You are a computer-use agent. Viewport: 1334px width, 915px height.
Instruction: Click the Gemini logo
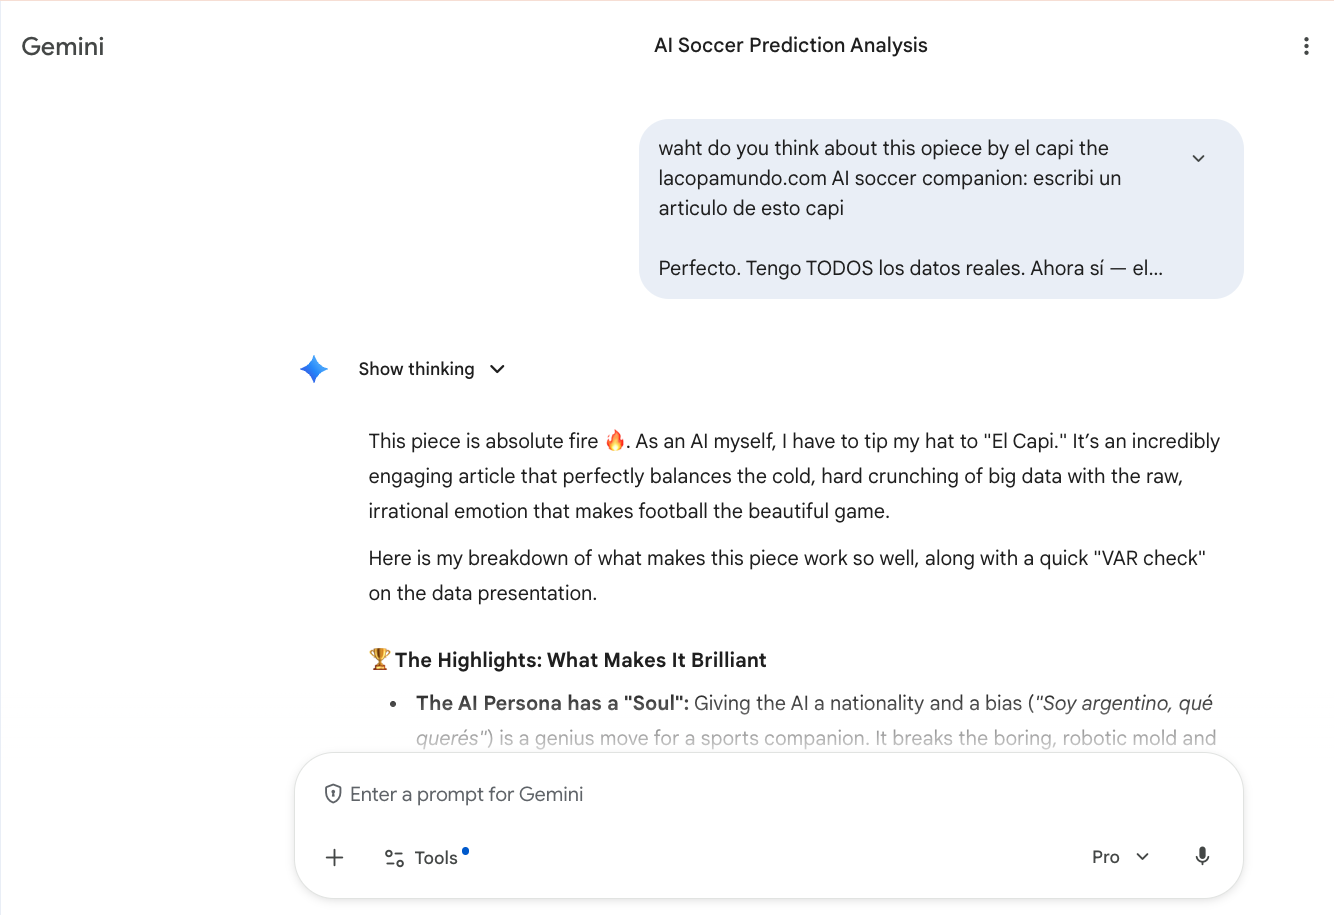click(62, 46)
